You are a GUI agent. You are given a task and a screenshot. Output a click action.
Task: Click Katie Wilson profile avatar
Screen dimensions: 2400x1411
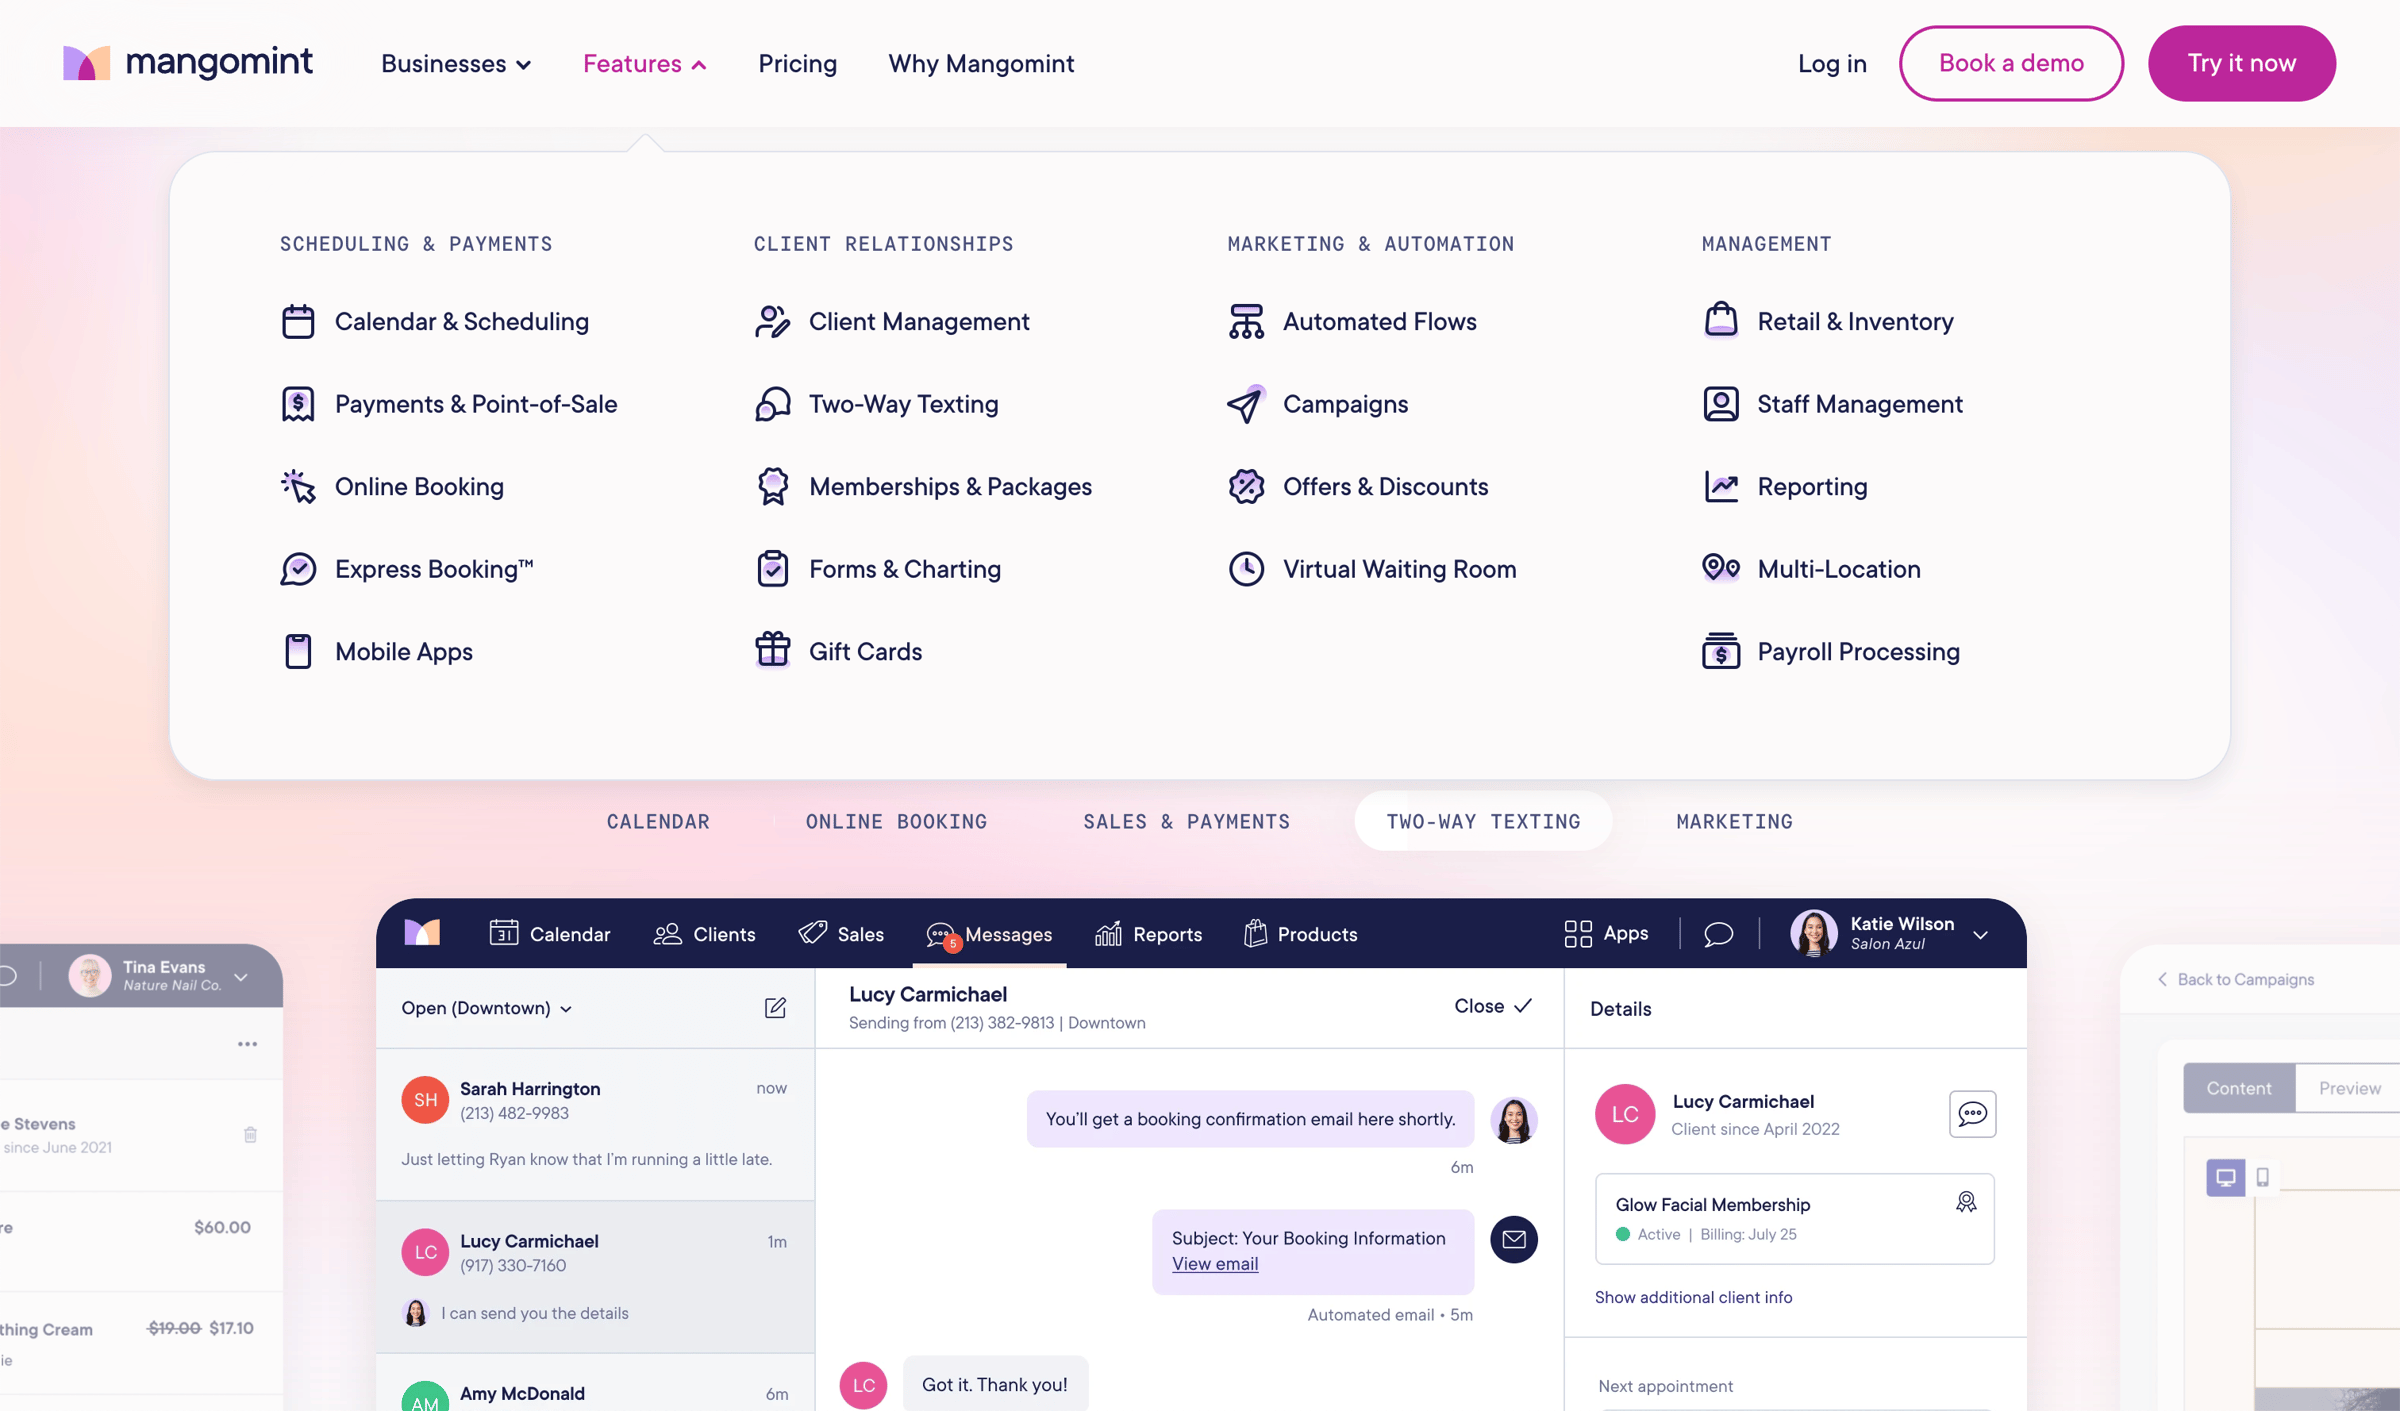(1813, 934)
